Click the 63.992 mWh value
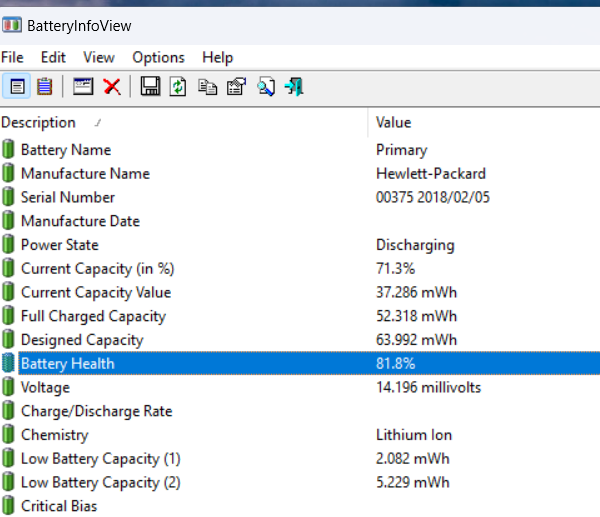 point(416,339)
